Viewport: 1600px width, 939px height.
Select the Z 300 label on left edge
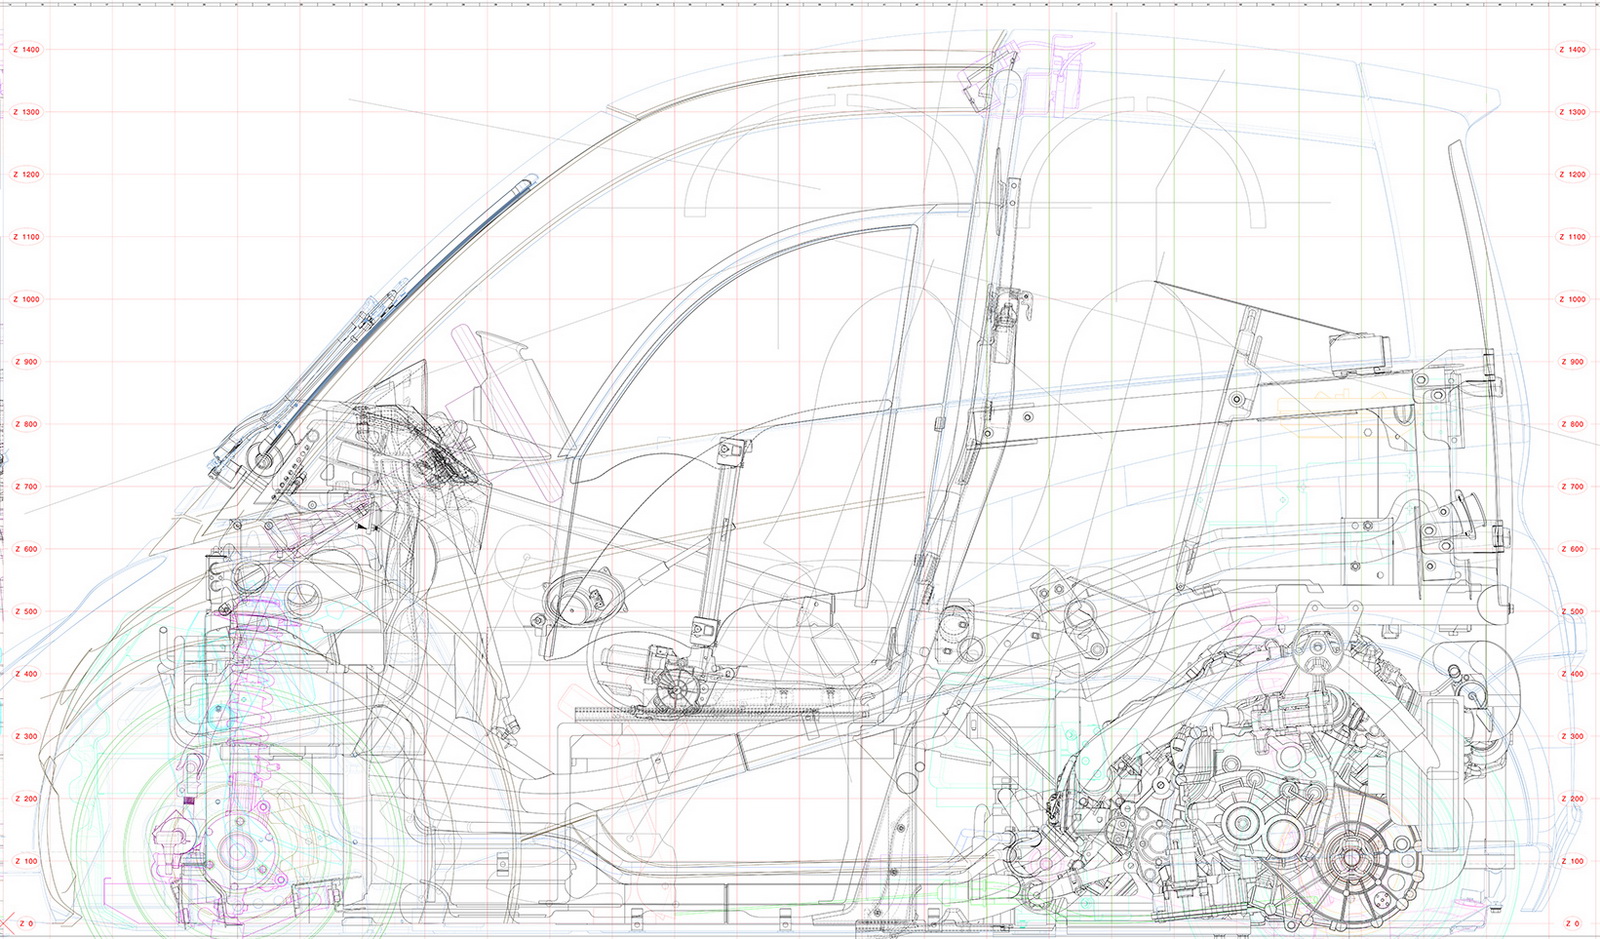click(x=26, y=737)
